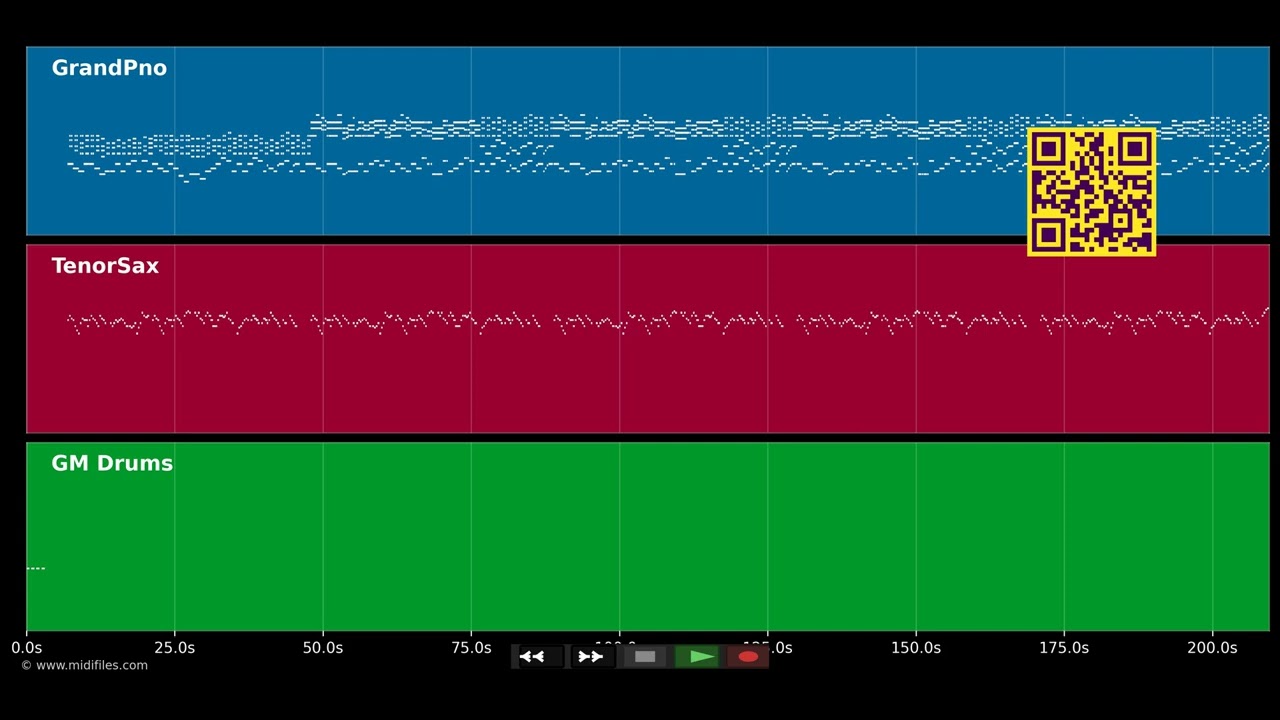Open the www.midifiles.com copyright link

pyautogui.click(x=84, y=665)
